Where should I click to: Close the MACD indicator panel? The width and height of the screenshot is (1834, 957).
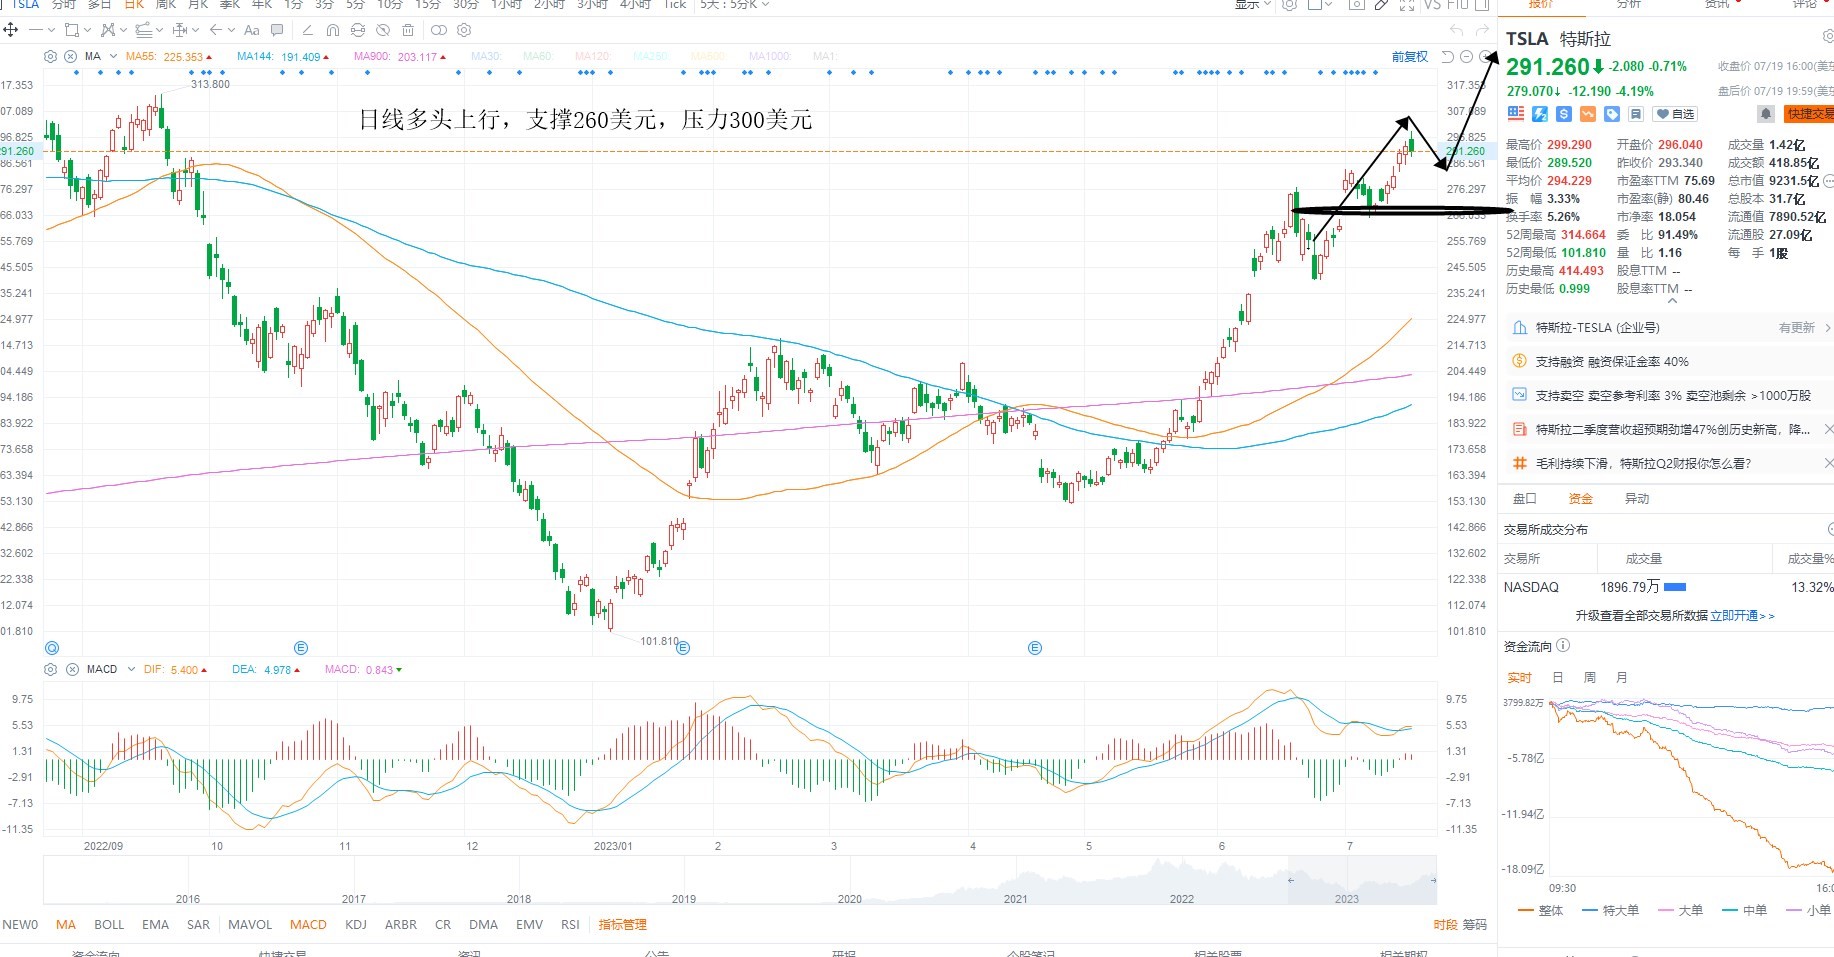(72, 669)
